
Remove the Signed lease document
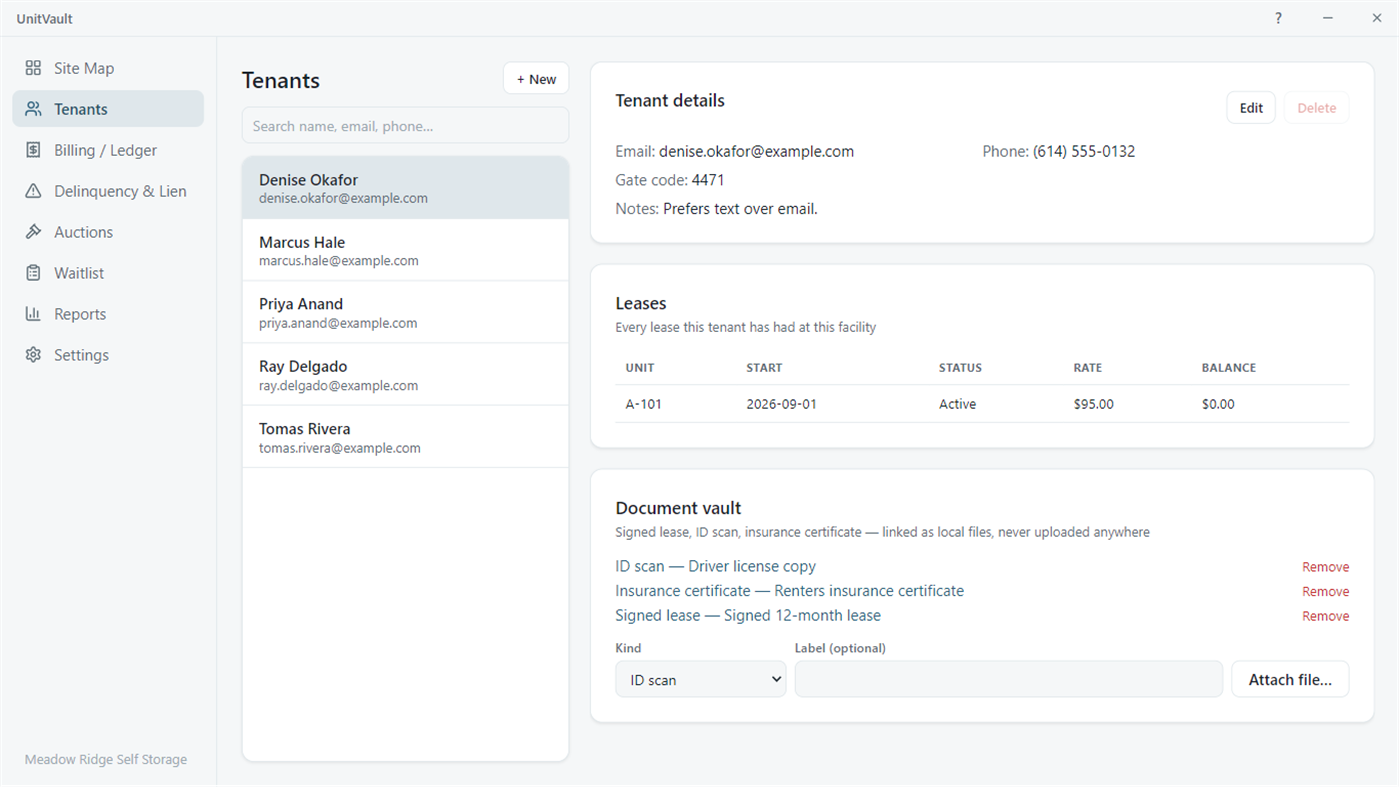coord(1326,616)
